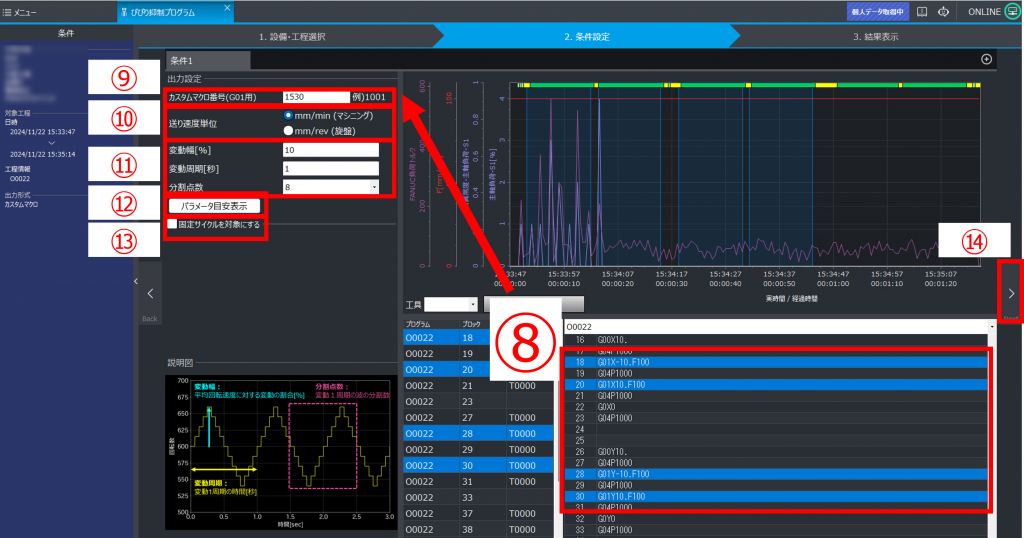Click the 条件 sidebar header
Viewport: 1024px width, 538px height.
click(66, 33)
